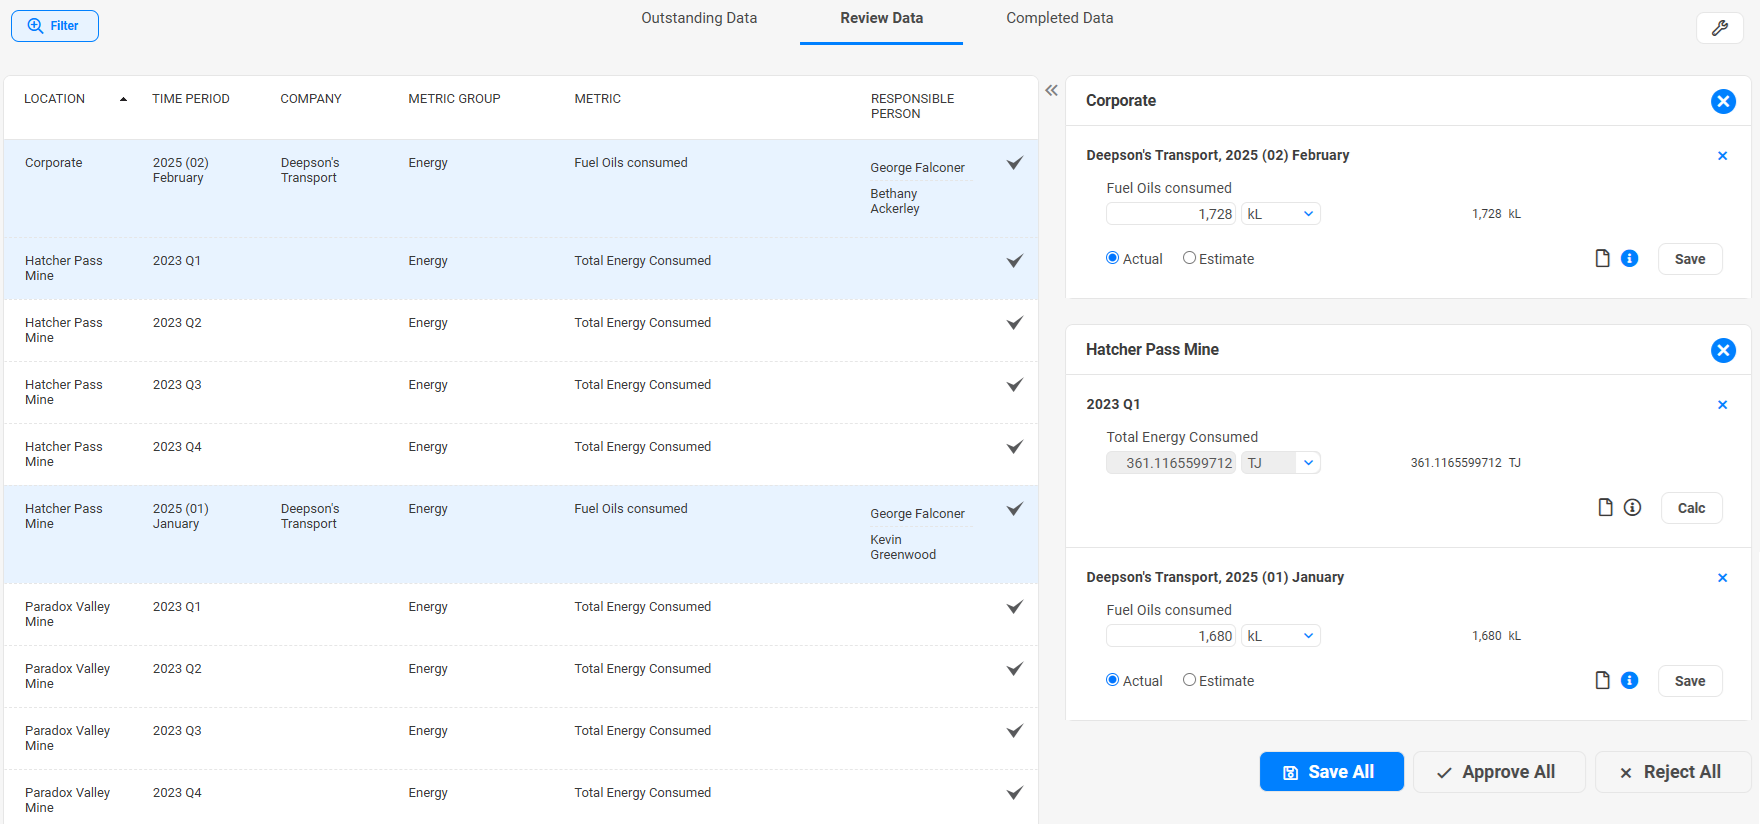Open the kL unit dropdown for Corporate February
This screenshot has height=824, width=1760.
click(1280, 214)
